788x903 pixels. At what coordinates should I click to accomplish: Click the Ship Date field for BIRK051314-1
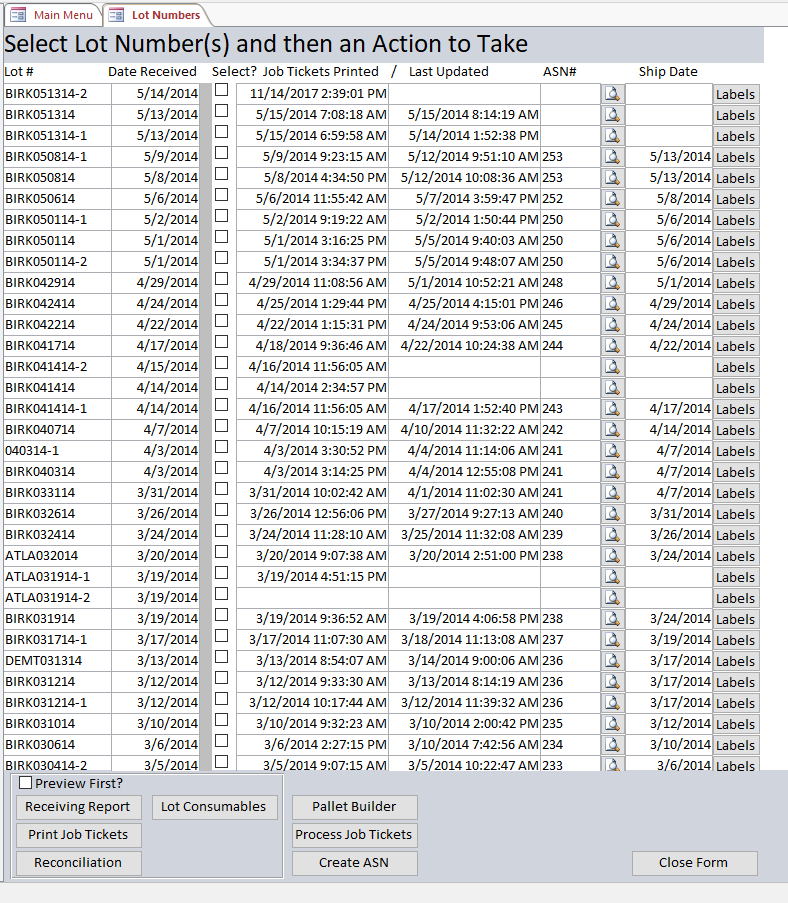[668, 136]
